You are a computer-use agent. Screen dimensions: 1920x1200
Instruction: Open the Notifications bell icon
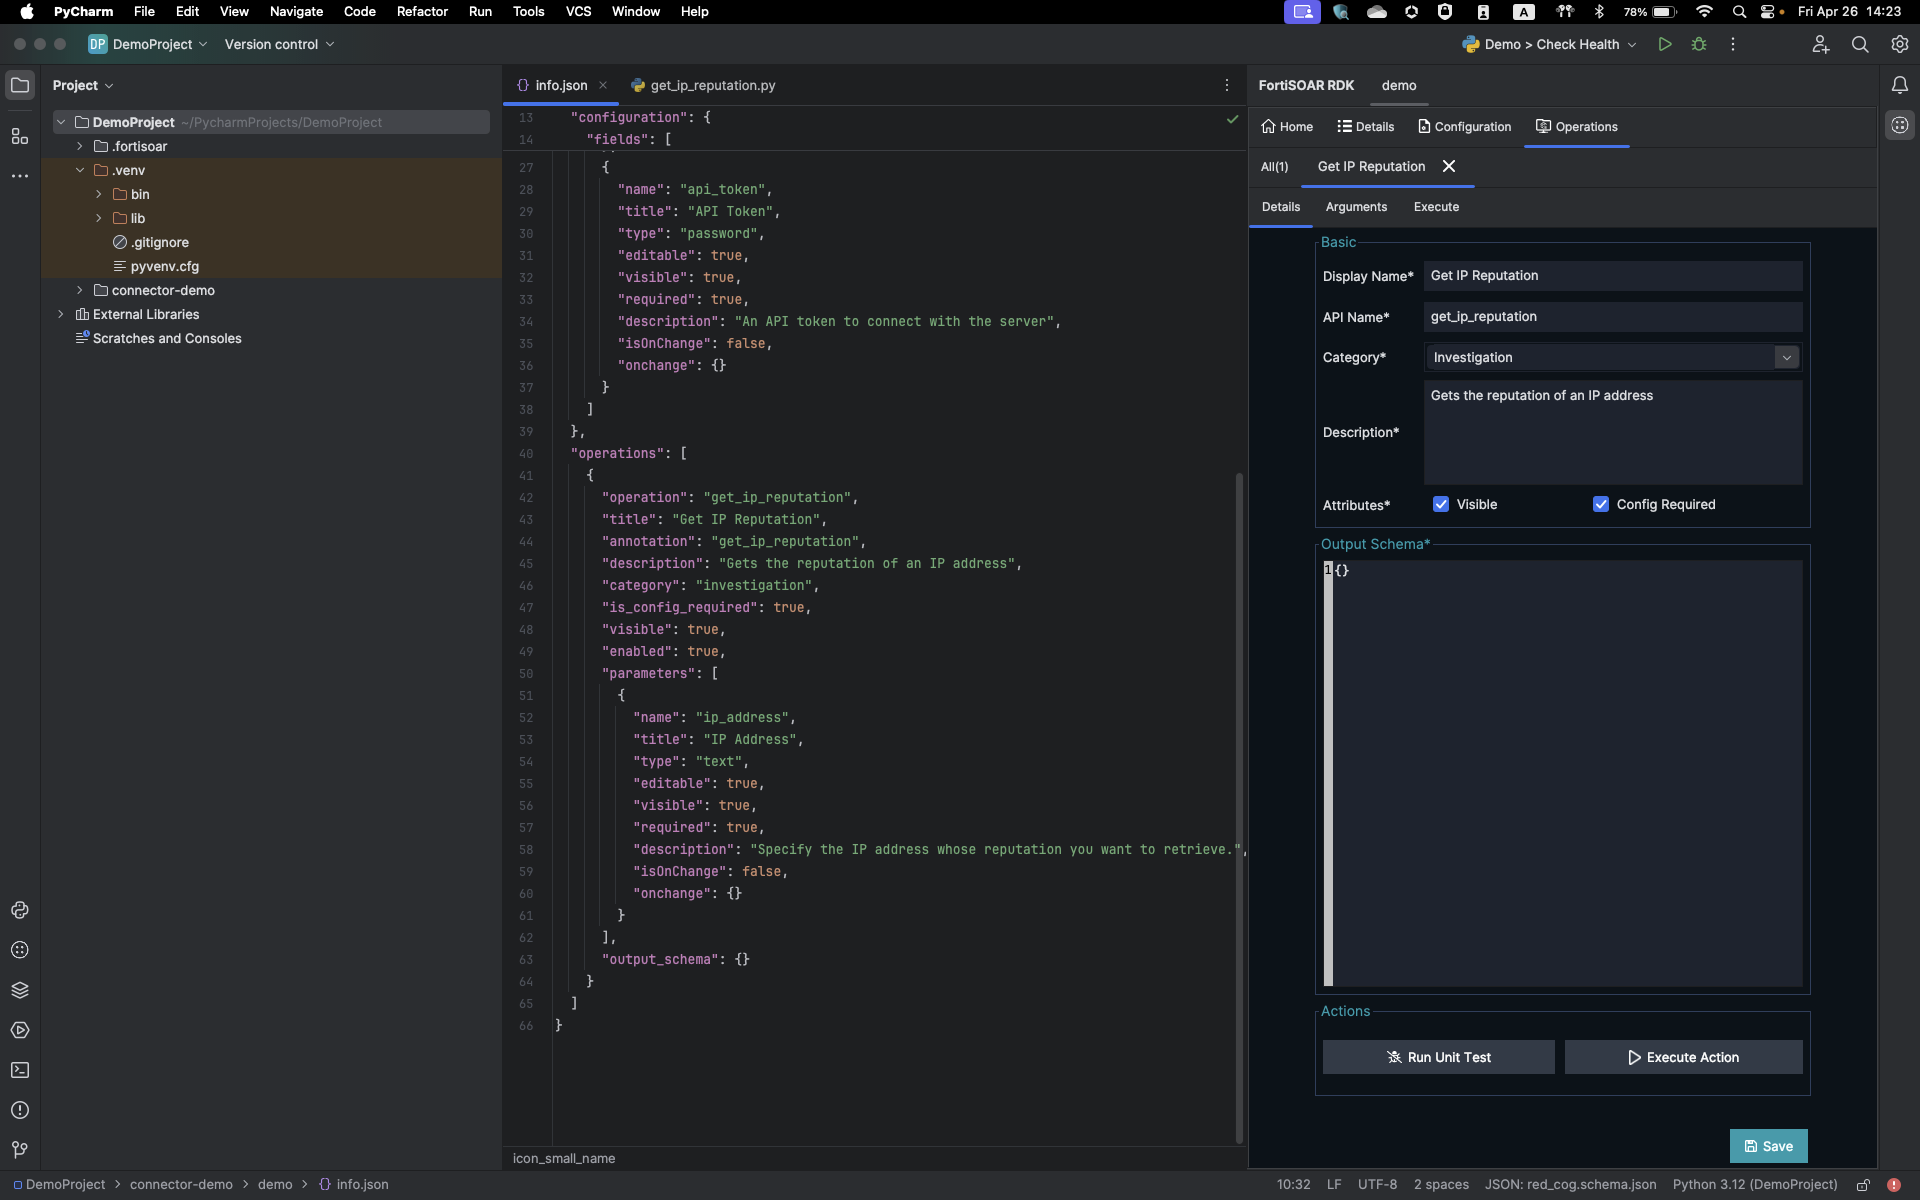tap(1899, 86)
